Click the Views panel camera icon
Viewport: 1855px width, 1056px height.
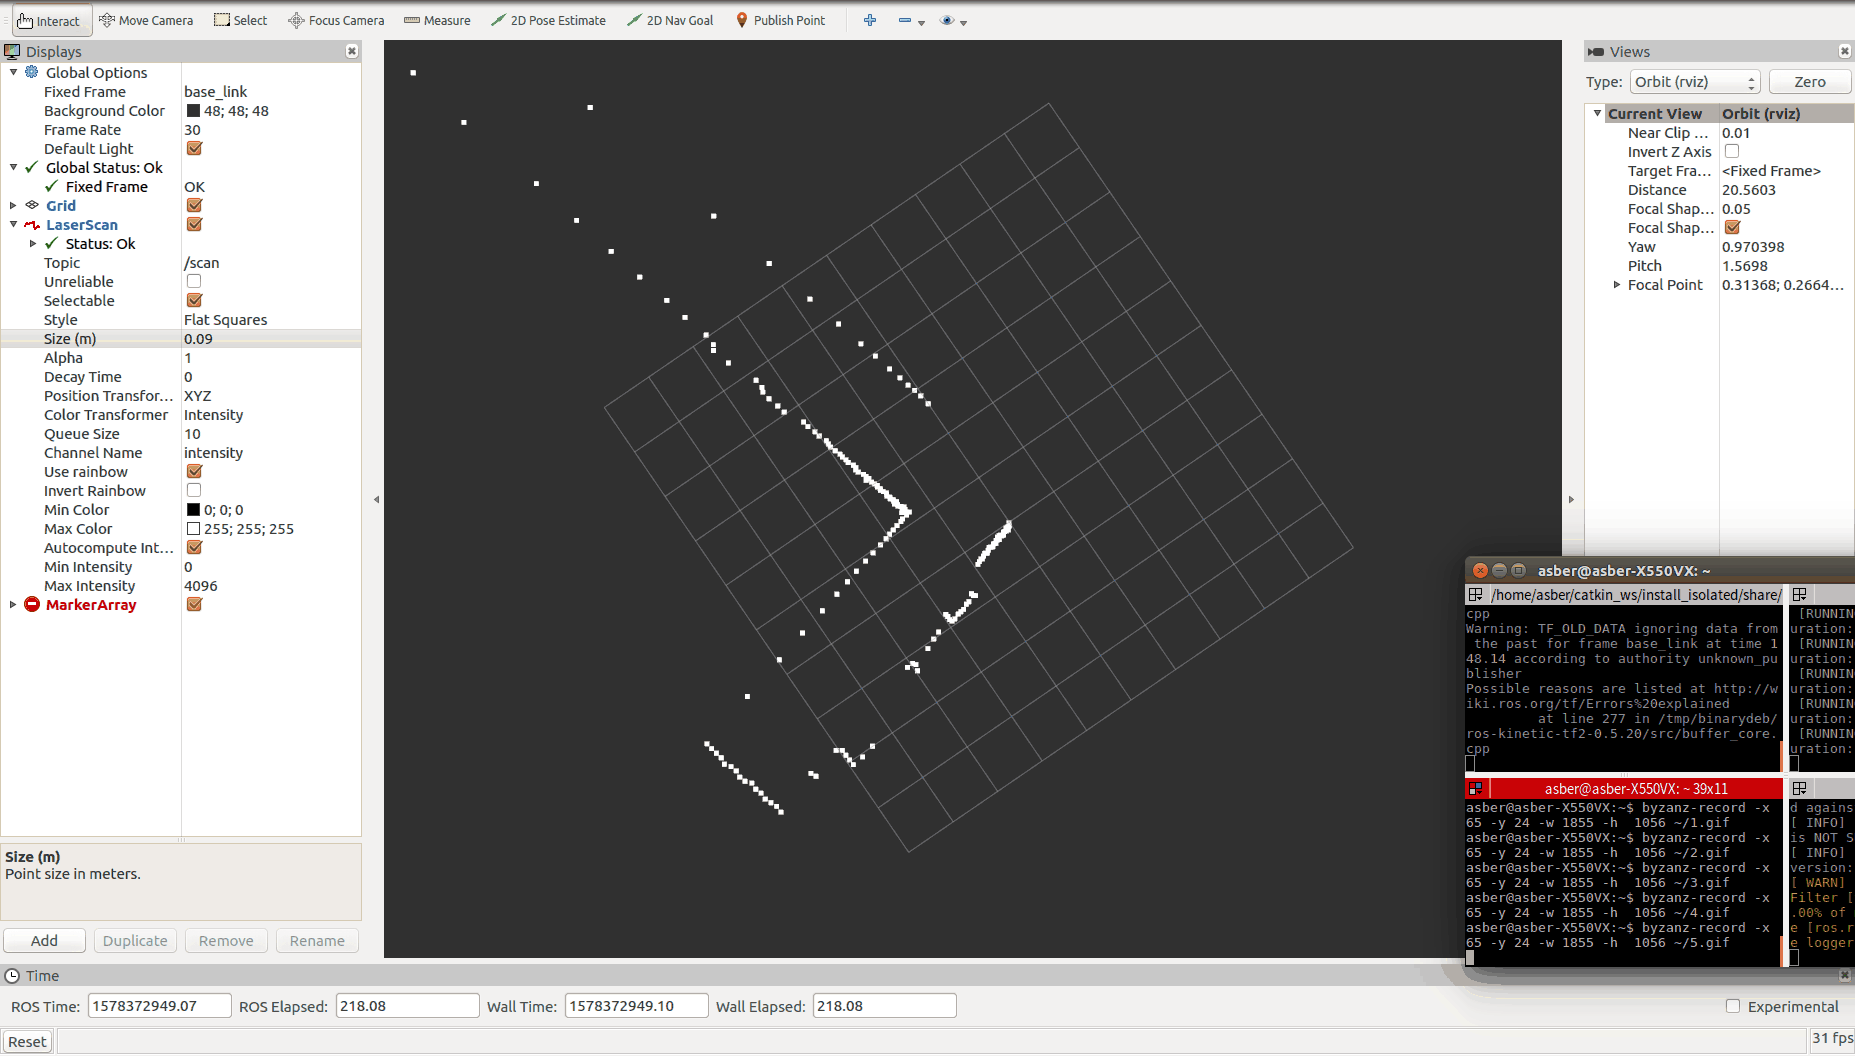click(x=1596, y=51)
